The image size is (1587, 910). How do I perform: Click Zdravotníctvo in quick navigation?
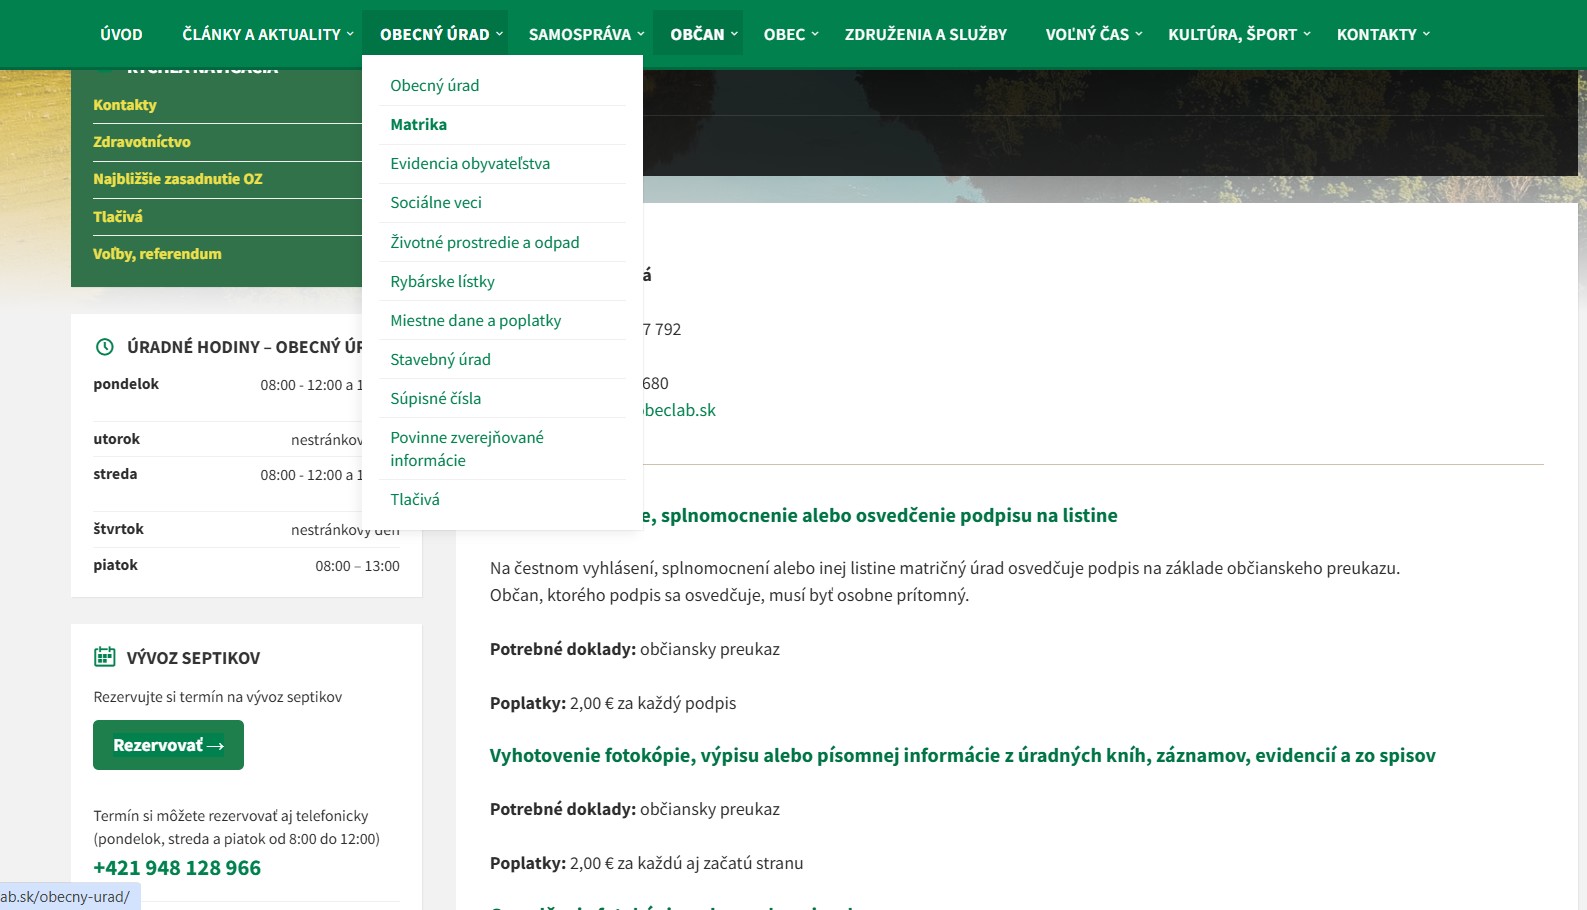pos(142,142)
